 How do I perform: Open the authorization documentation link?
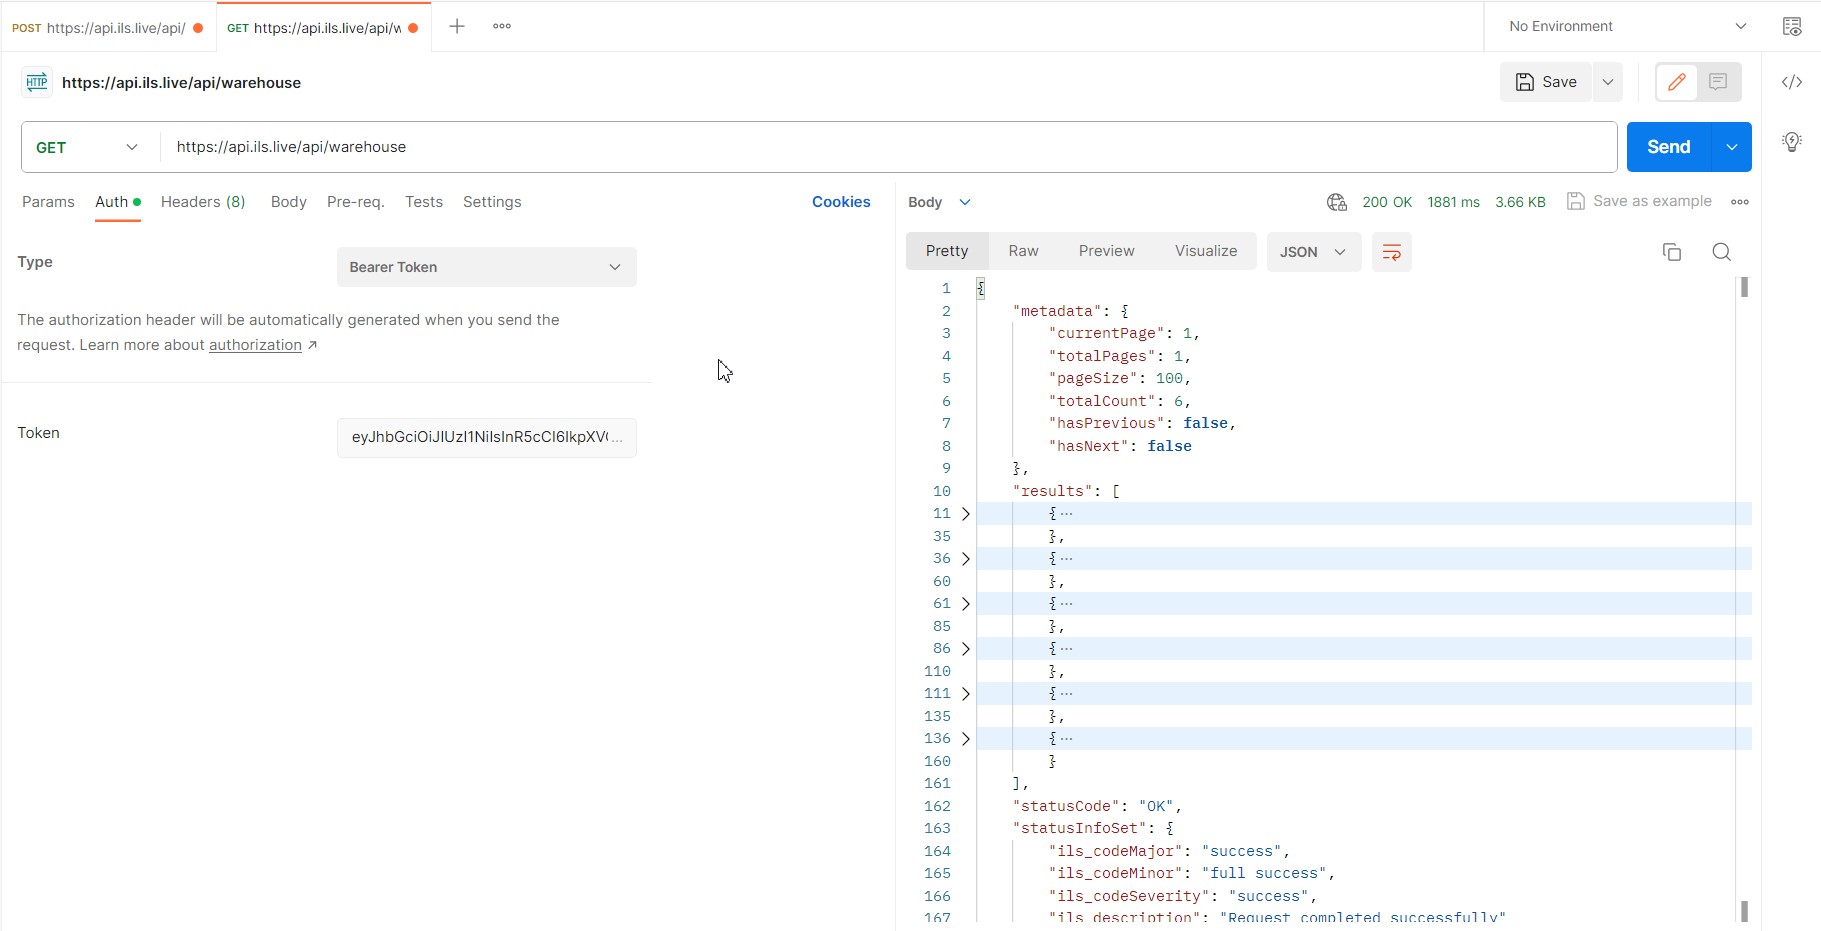pos(255,344)
